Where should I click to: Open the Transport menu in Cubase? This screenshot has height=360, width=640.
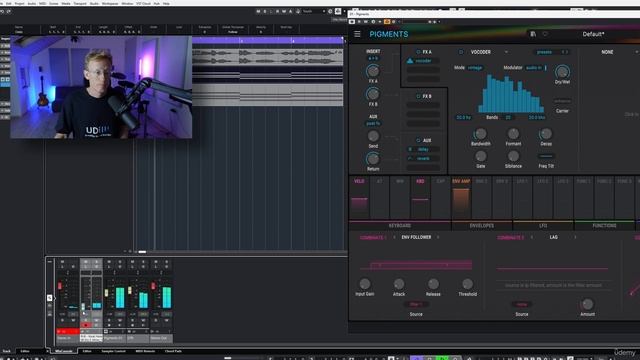tap(80, 3)
